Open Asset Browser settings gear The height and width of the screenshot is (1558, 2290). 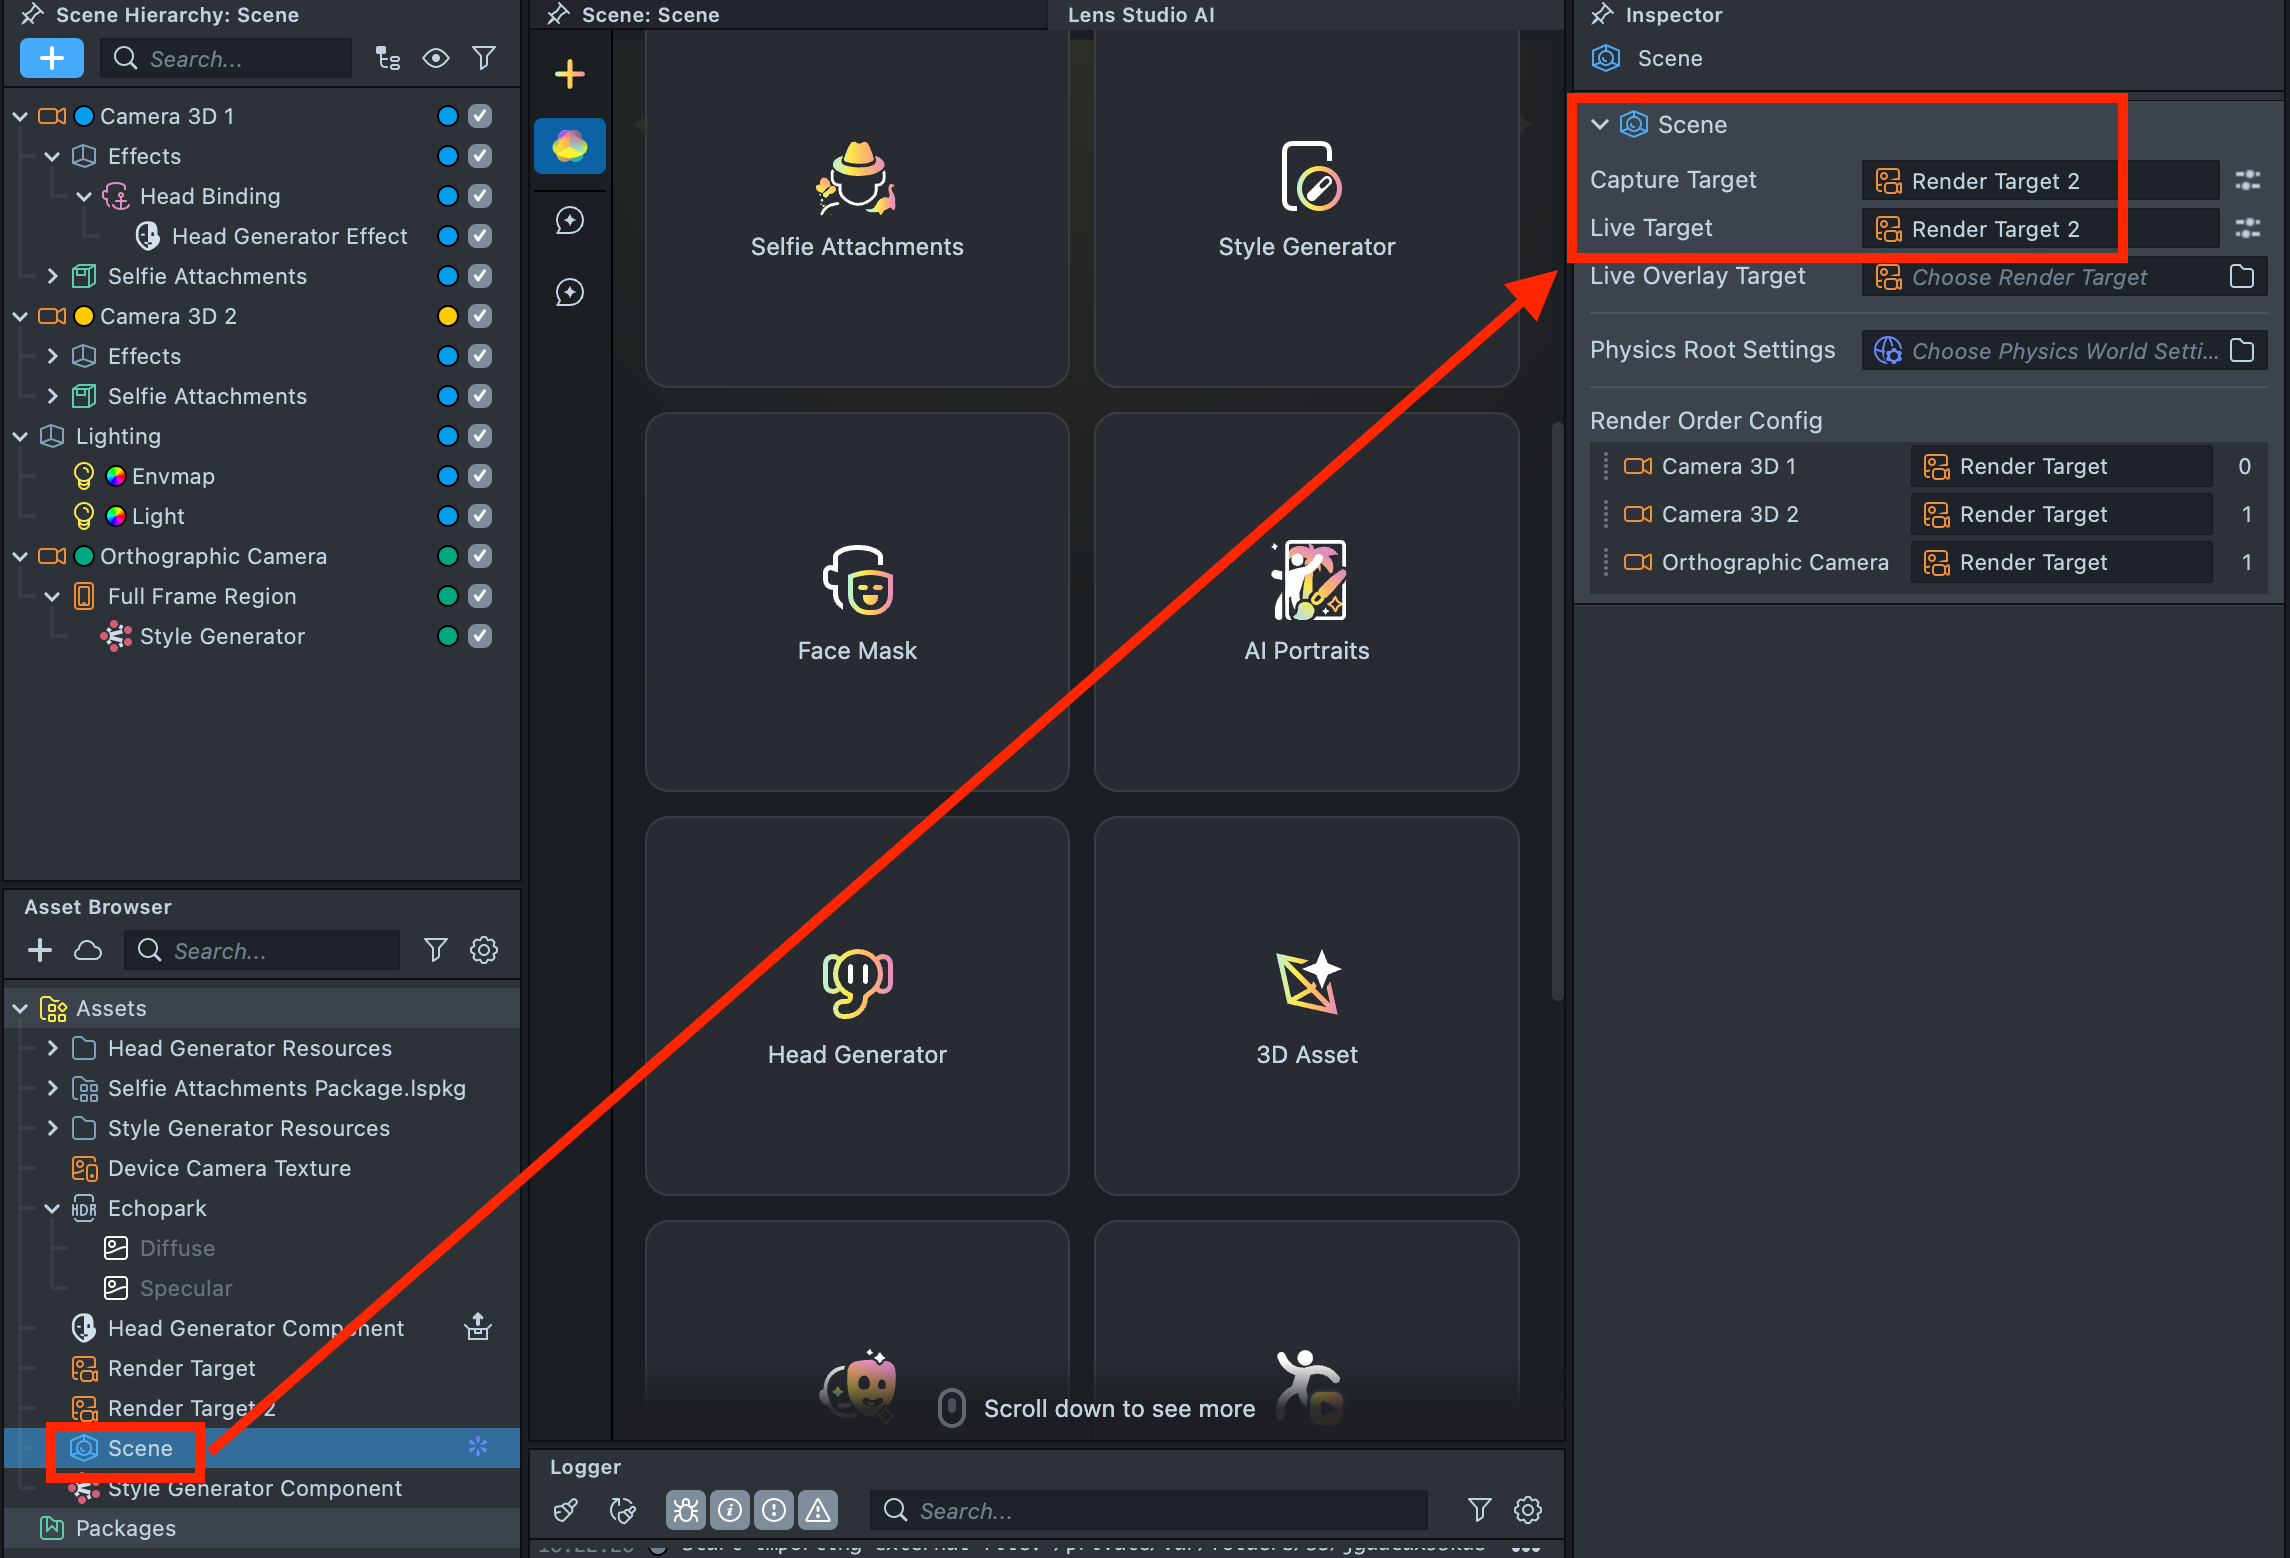[x=484, y=950]
